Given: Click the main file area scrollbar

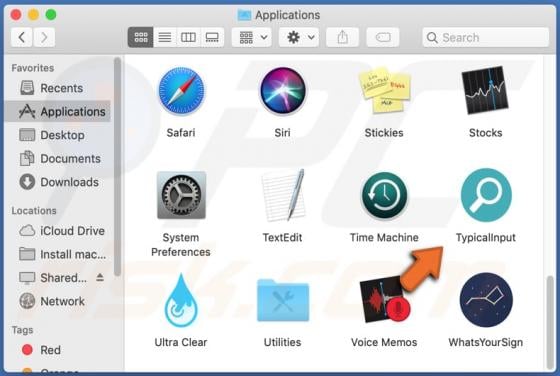Looking at the screenshot, I should tap(550, 323).
